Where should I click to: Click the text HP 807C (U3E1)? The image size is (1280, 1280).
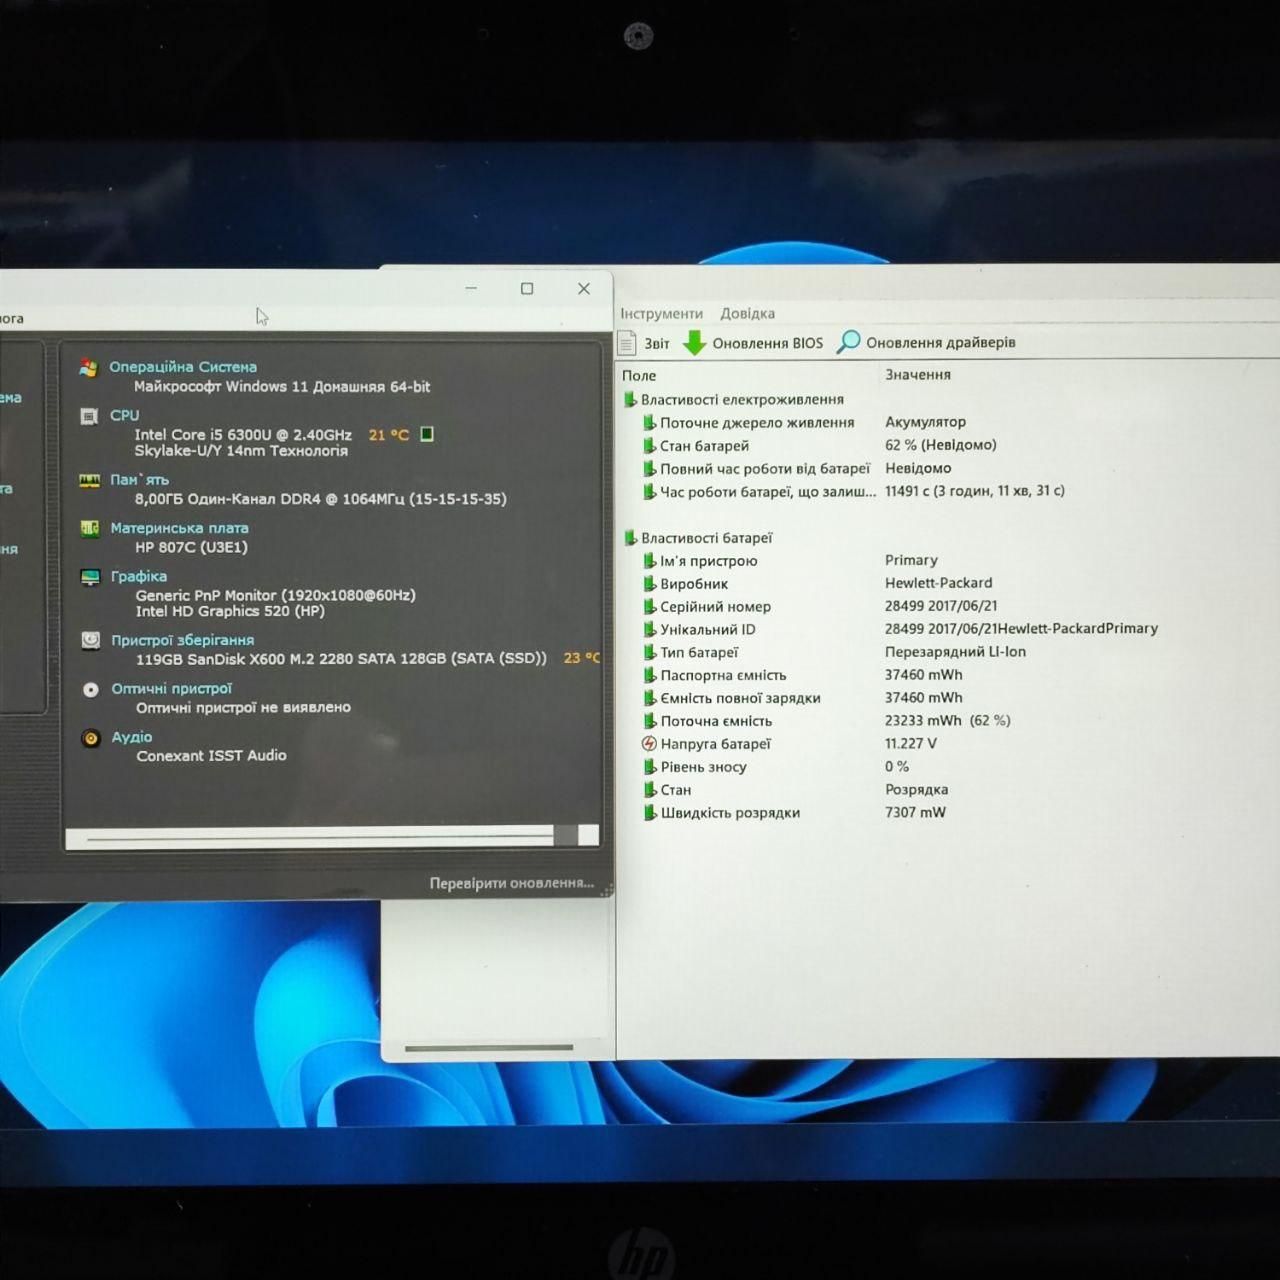click(191, 547)
